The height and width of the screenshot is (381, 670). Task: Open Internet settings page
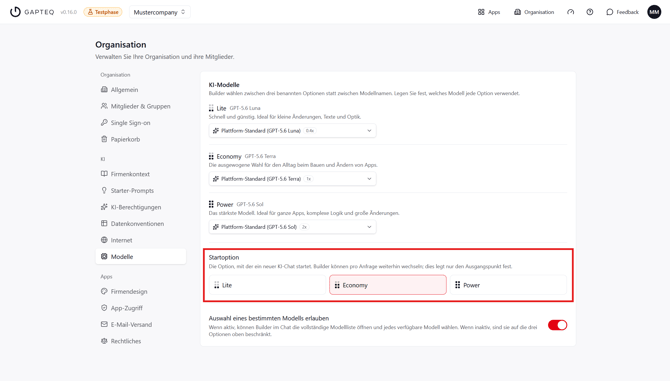[141, 240]
